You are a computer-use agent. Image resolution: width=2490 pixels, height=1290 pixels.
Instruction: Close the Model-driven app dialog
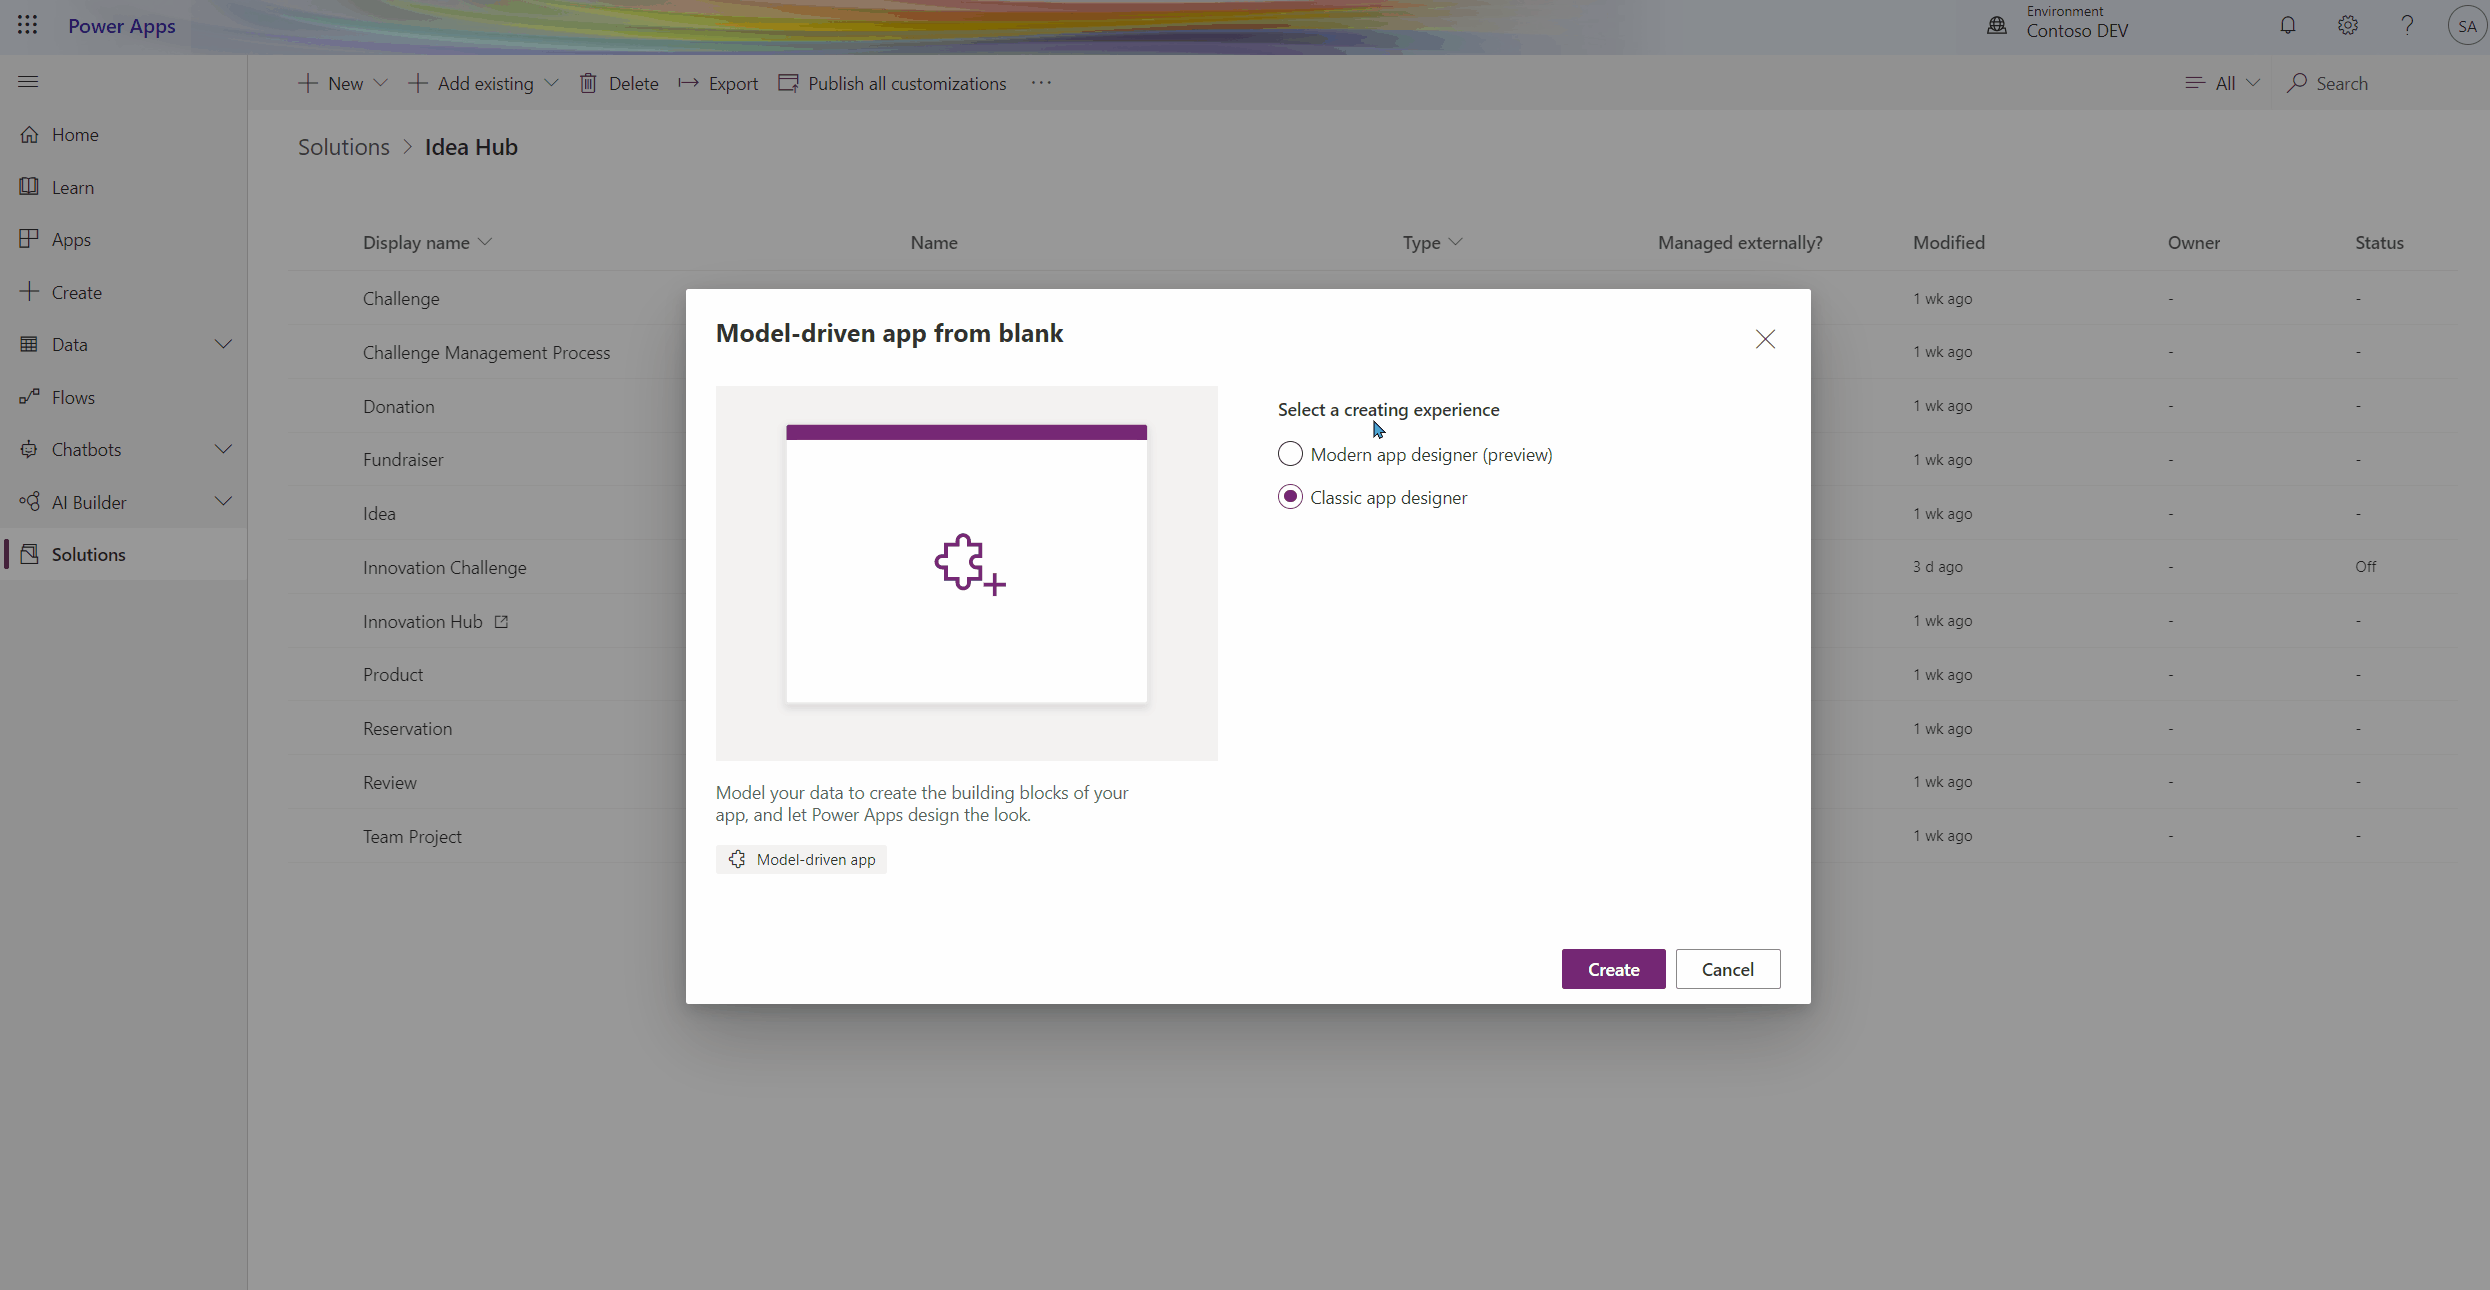click(1765, 339)
